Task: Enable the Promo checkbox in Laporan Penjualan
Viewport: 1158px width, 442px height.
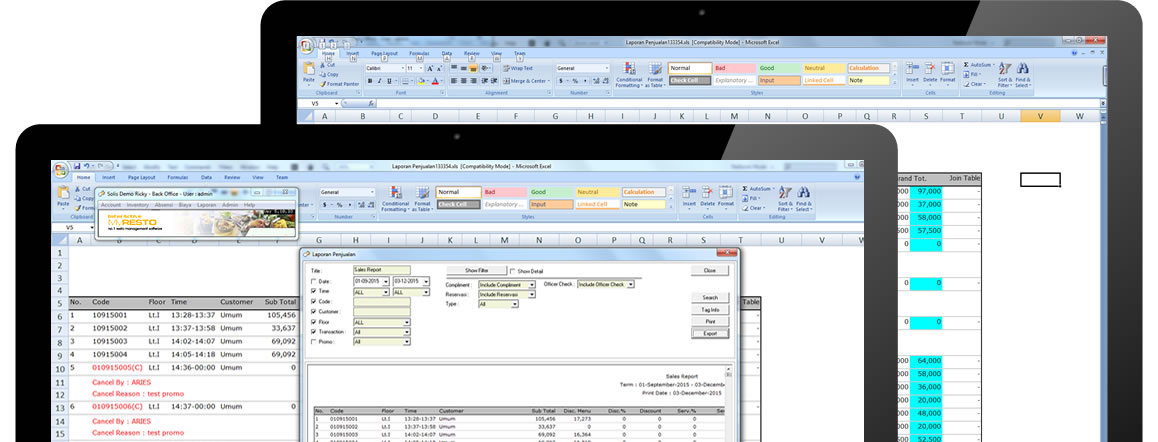Action: tap(314, 341)
